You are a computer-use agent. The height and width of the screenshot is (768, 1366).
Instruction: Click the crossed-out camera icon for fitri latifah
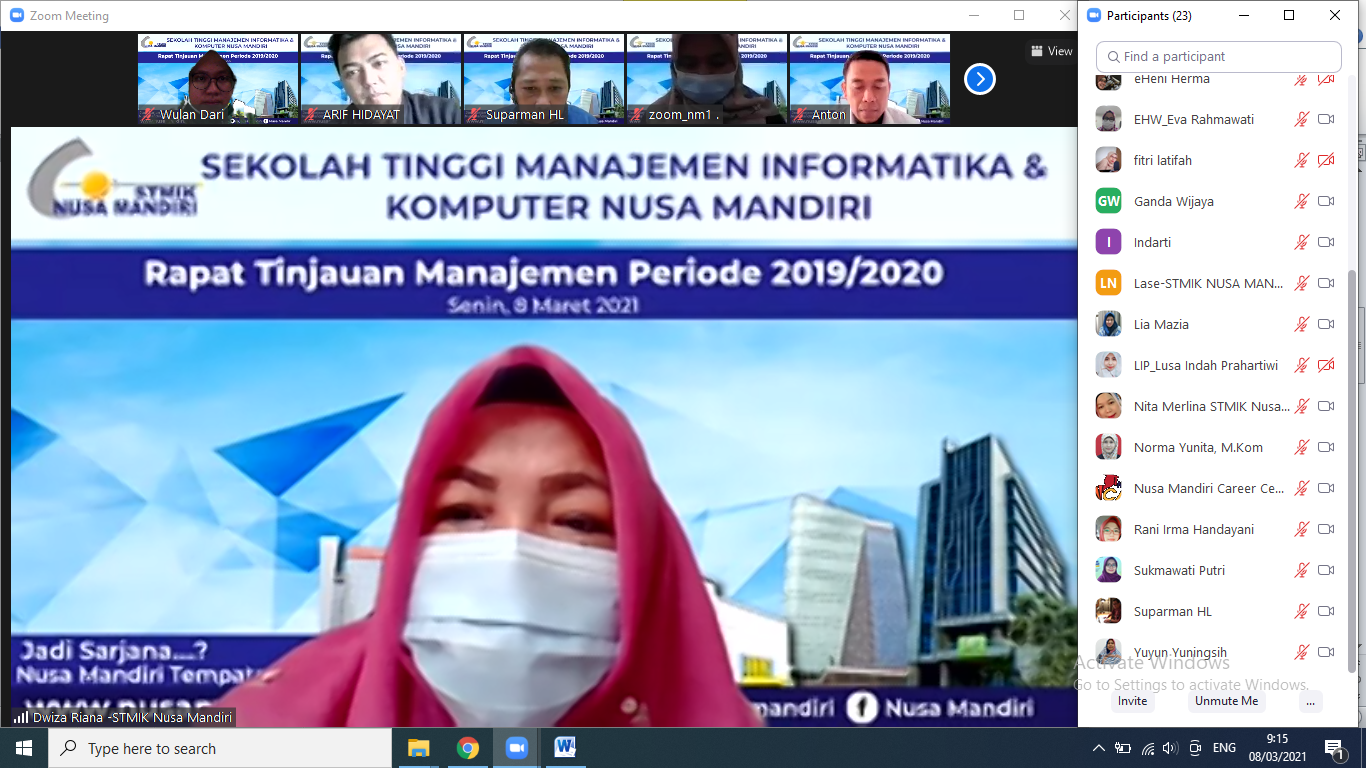click(x=1326, y=160)
